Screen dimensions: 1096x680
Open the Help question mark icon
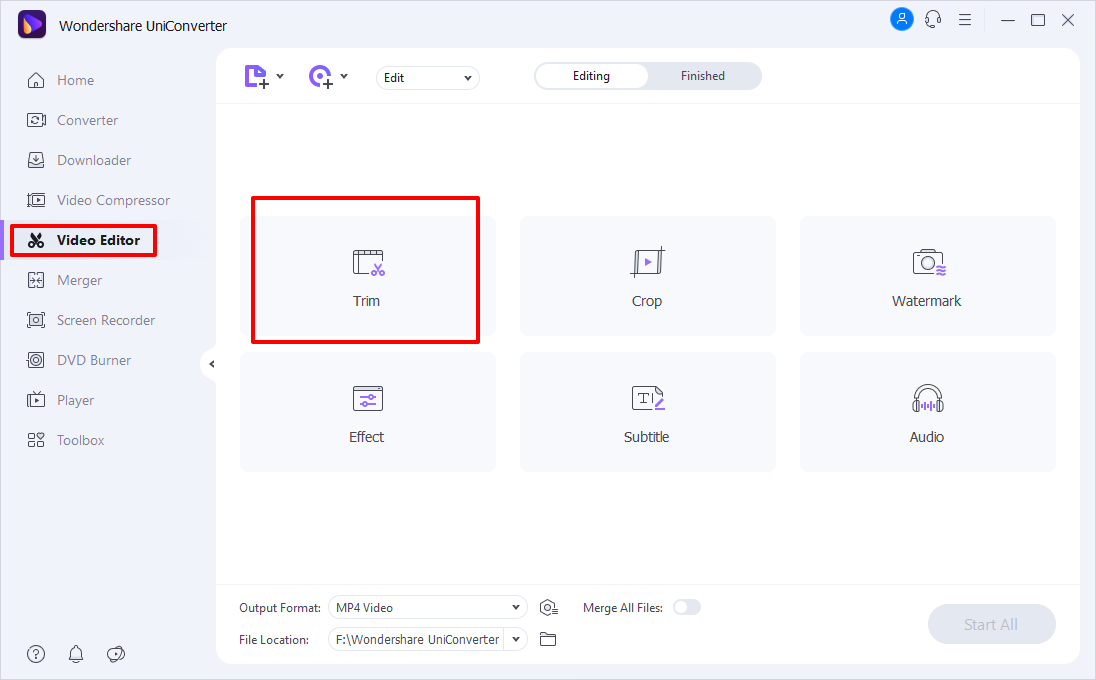[36, 654]
